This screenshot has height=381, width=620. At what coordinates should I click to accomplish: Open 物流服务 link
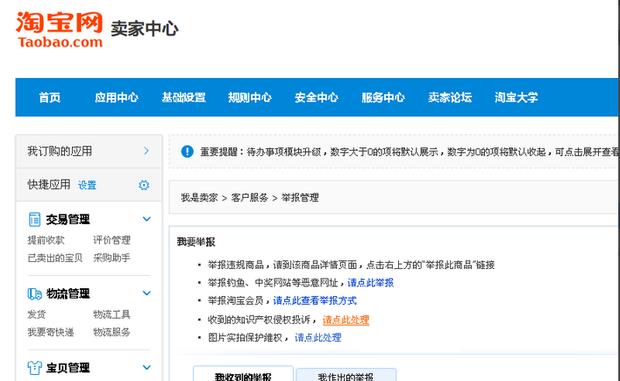coord(112,332)
